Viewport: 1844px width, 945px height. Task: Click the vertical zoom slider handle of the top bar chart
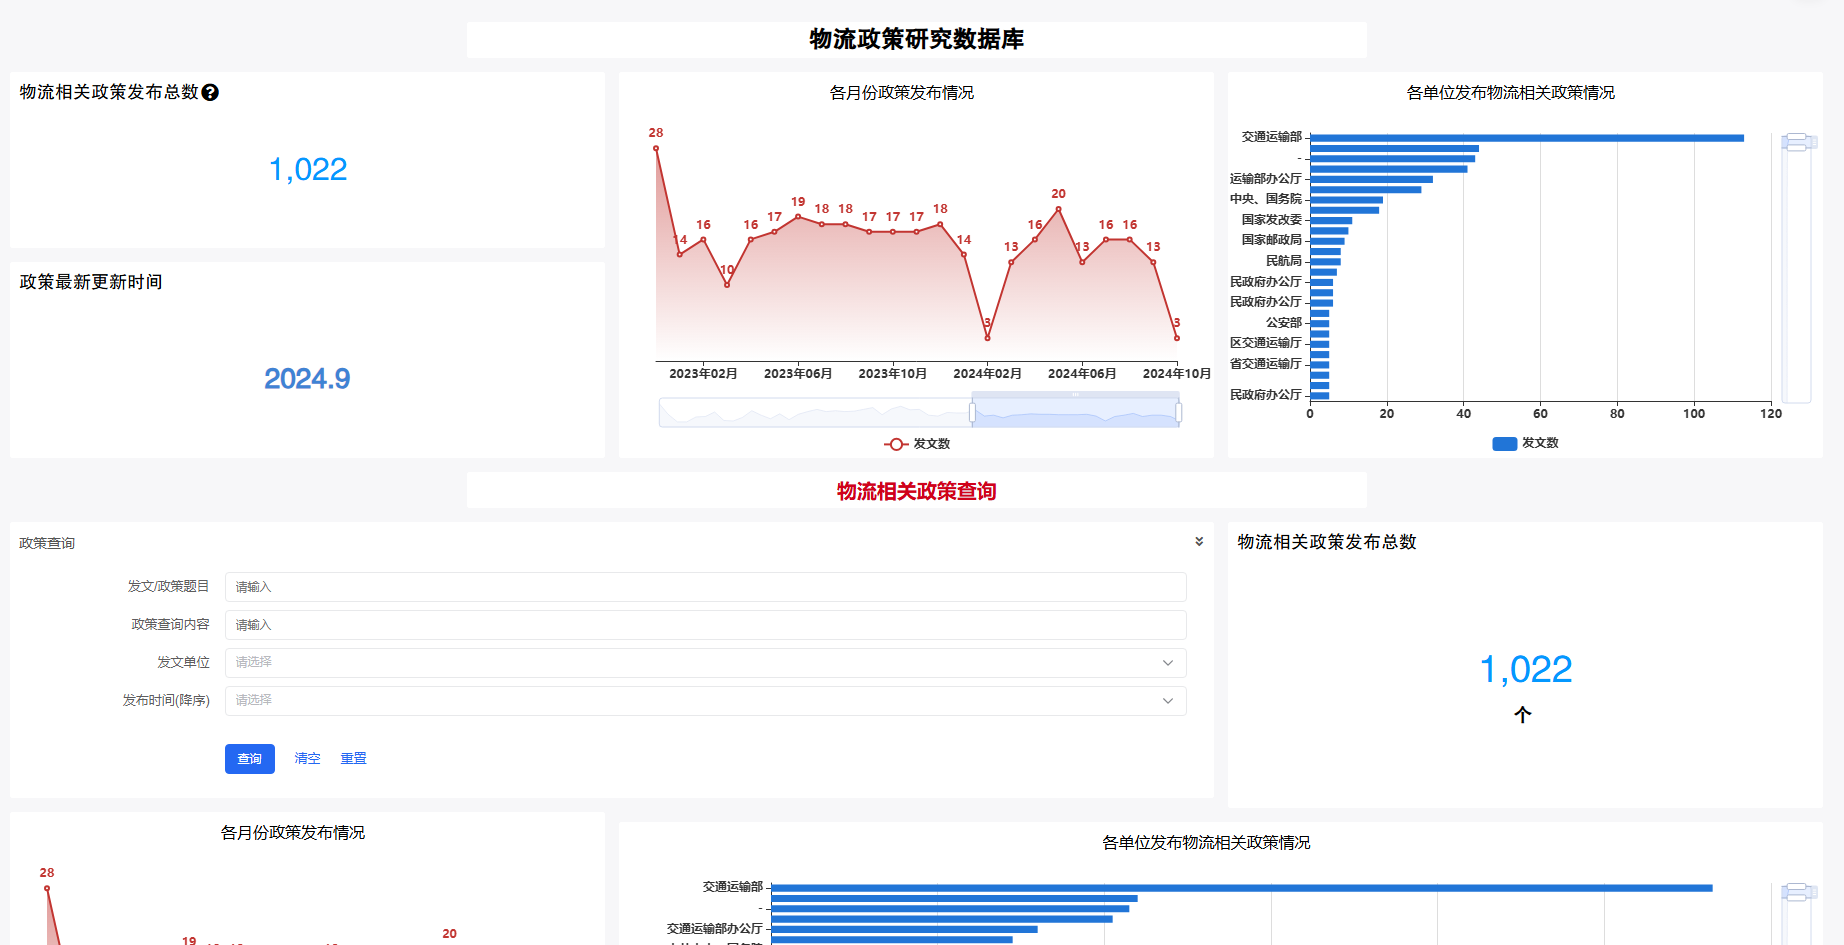click(1797, 142)
